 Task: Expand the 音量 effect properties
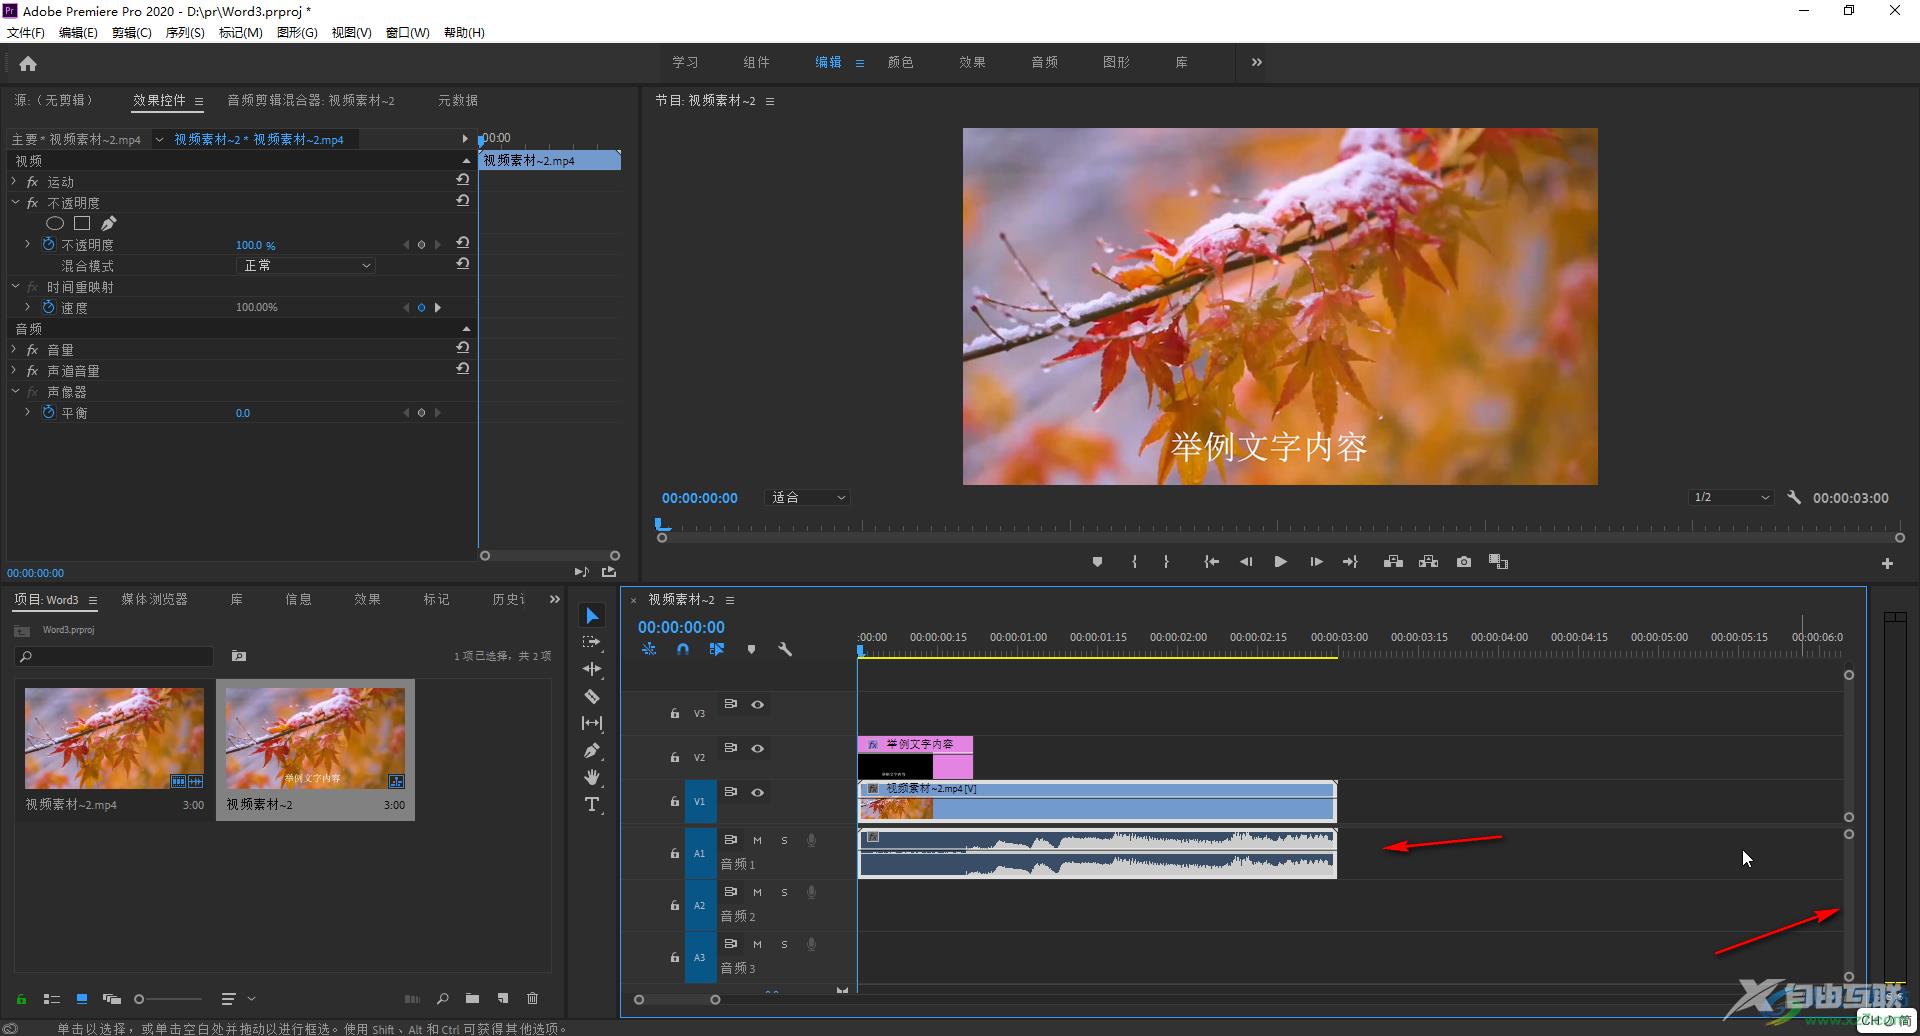(14, 349)
